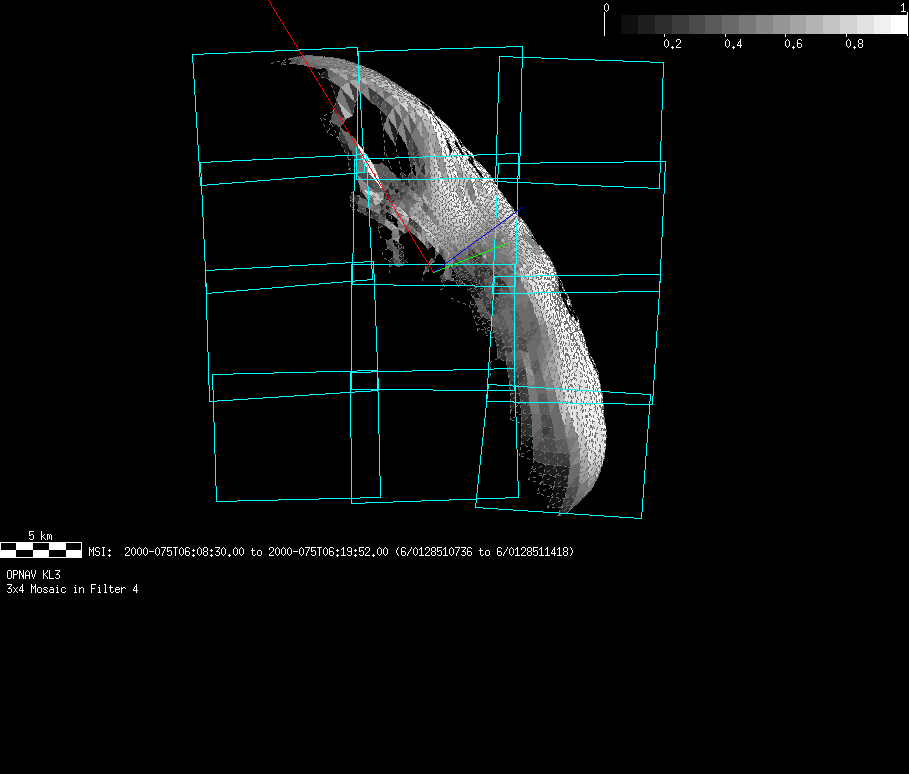
Task: Click the 3x4 Mosaic in Filter 4 text
Action: pos(72,589)
